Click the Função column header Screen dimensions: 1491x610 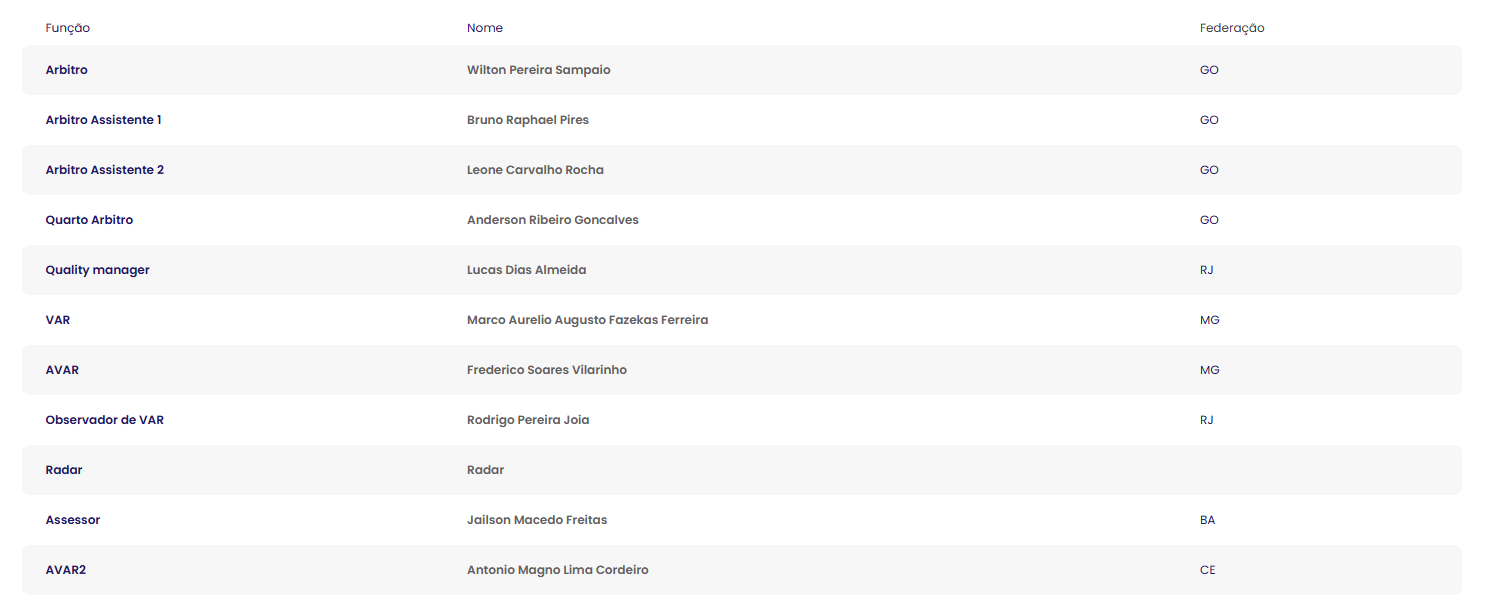click(x=68, y=28)
